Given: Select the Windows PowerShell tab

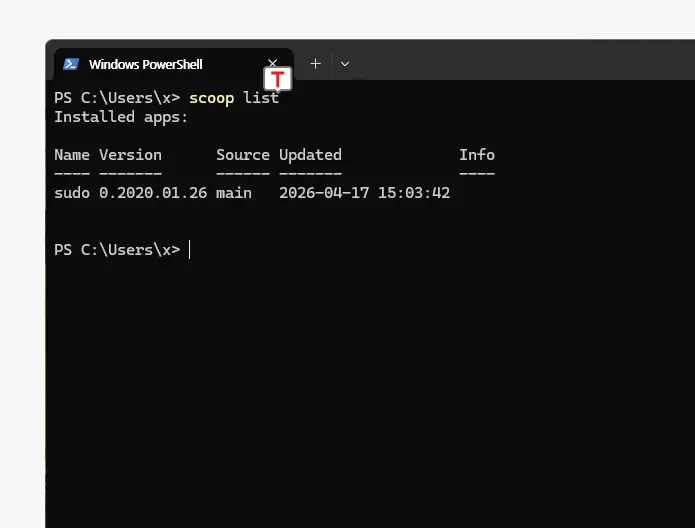Looking at the screenshot, I should click(x=146, y=64).
